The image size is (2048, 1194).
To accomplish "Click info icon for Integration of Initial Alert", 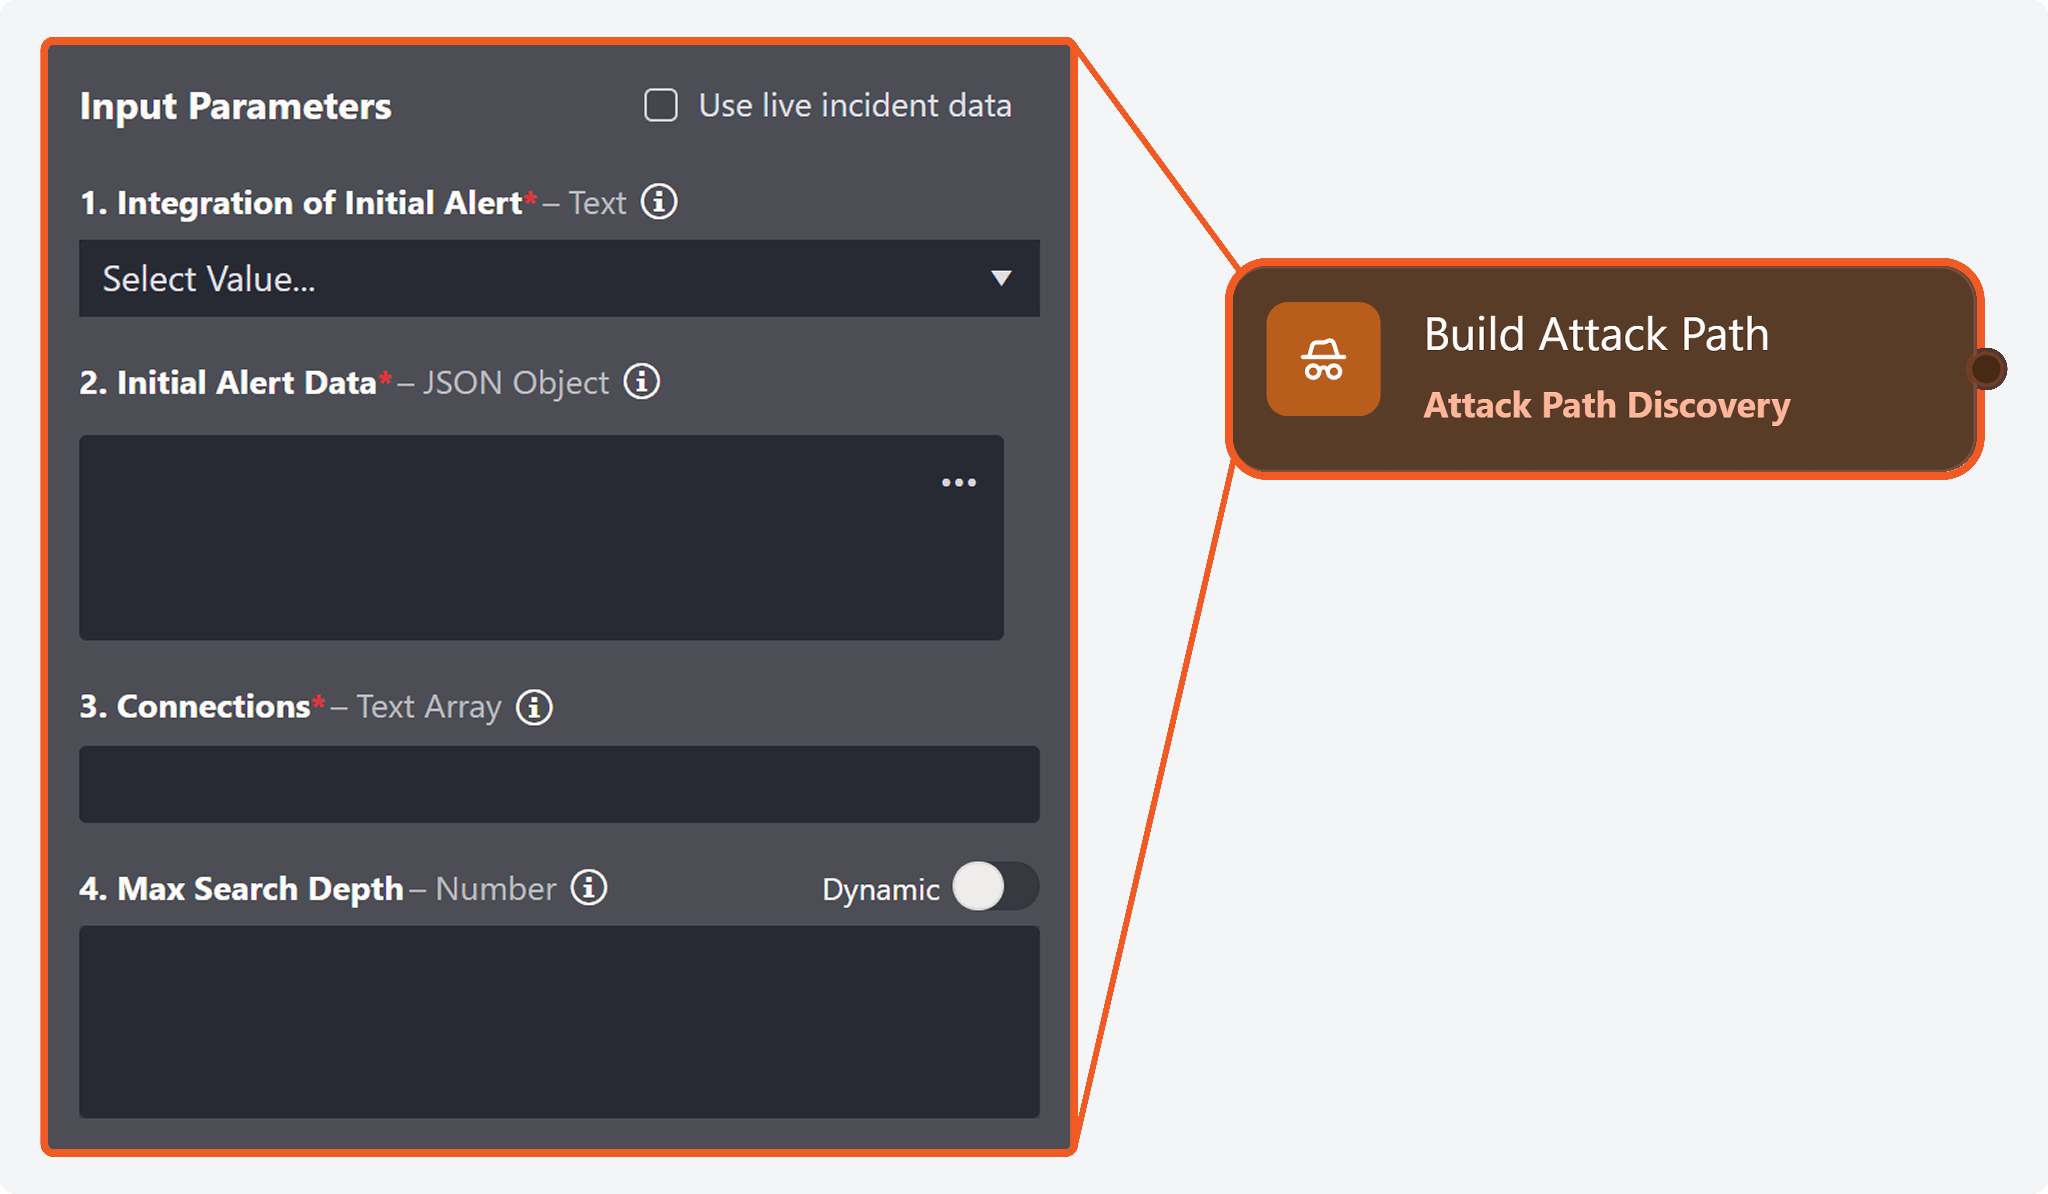I will [x=658, y=202].
